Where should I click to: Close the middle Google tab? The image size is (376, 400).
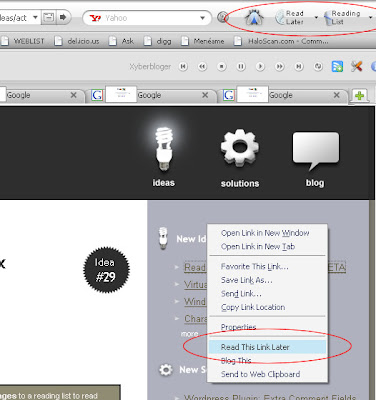(205, 95)
